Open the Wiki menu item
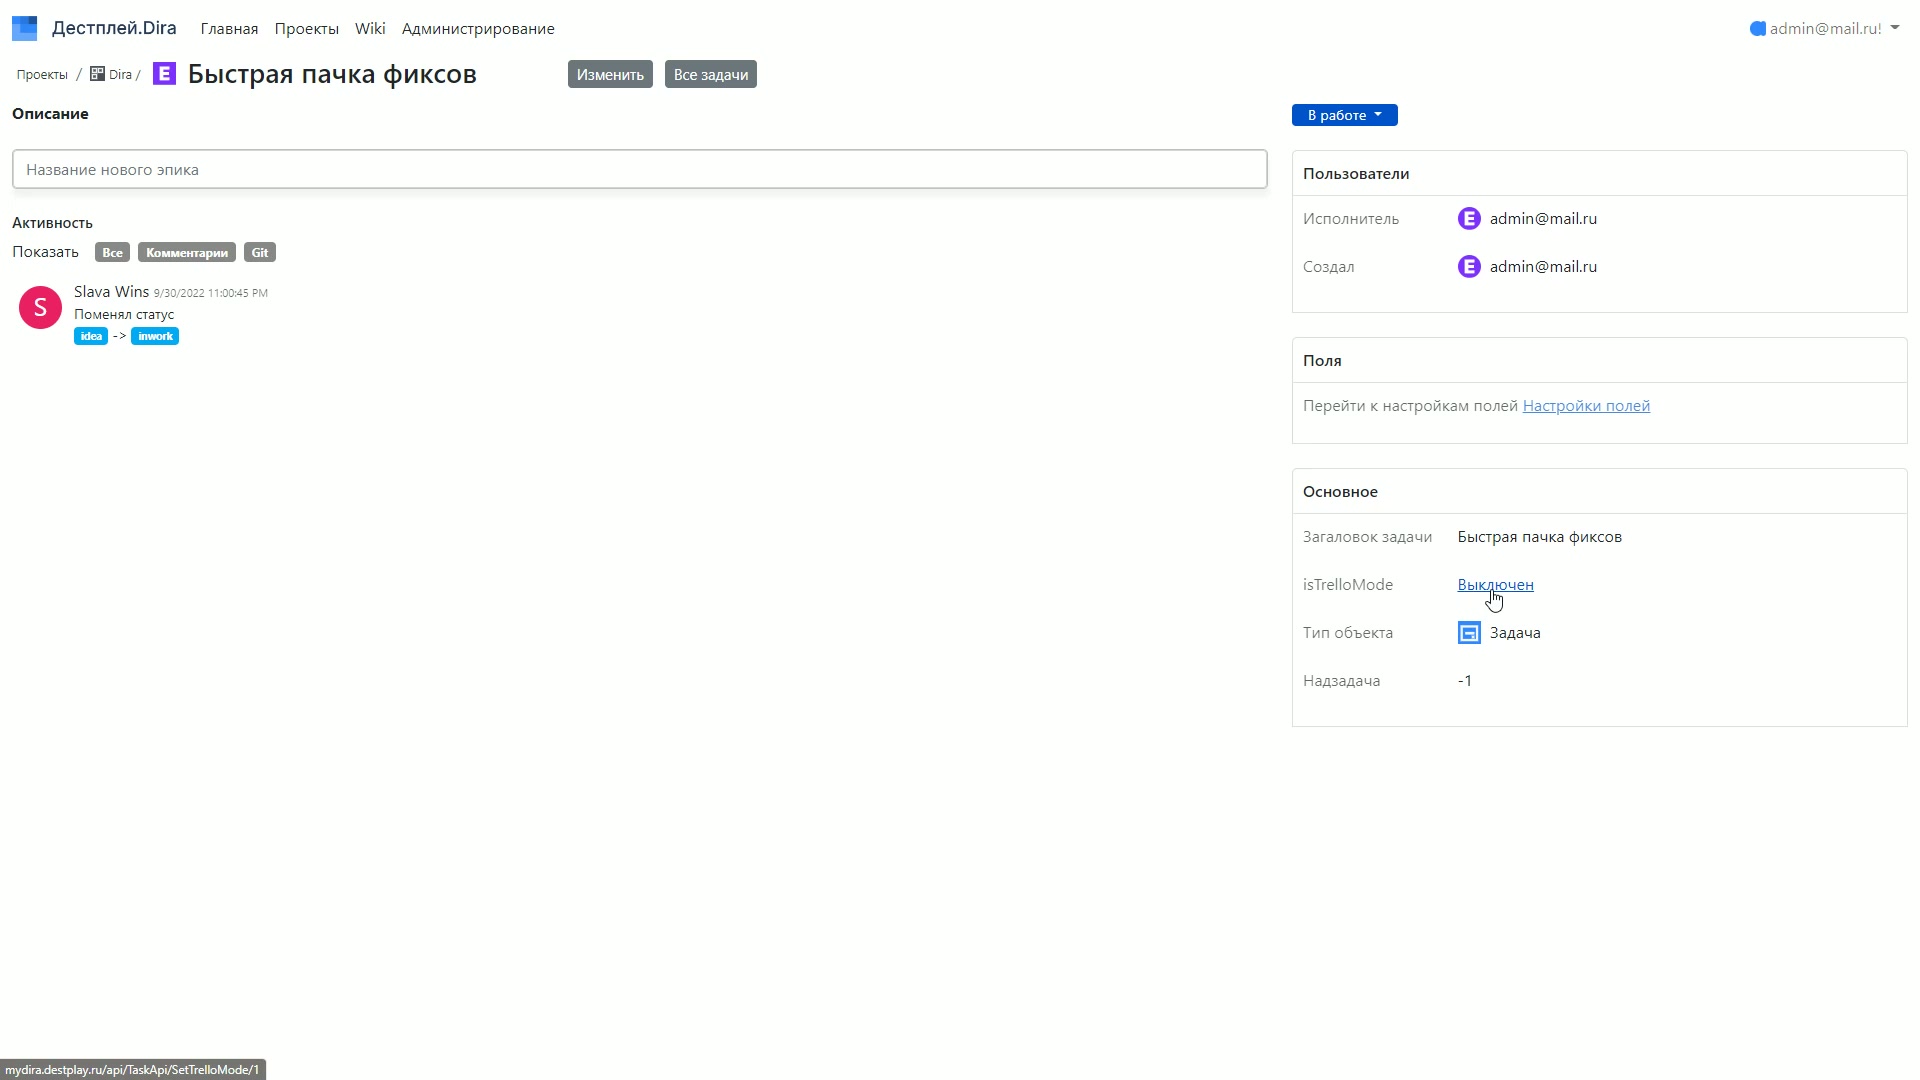Image resolution: width=1920 pixels, height=1080 pixels. coord(370,29)
